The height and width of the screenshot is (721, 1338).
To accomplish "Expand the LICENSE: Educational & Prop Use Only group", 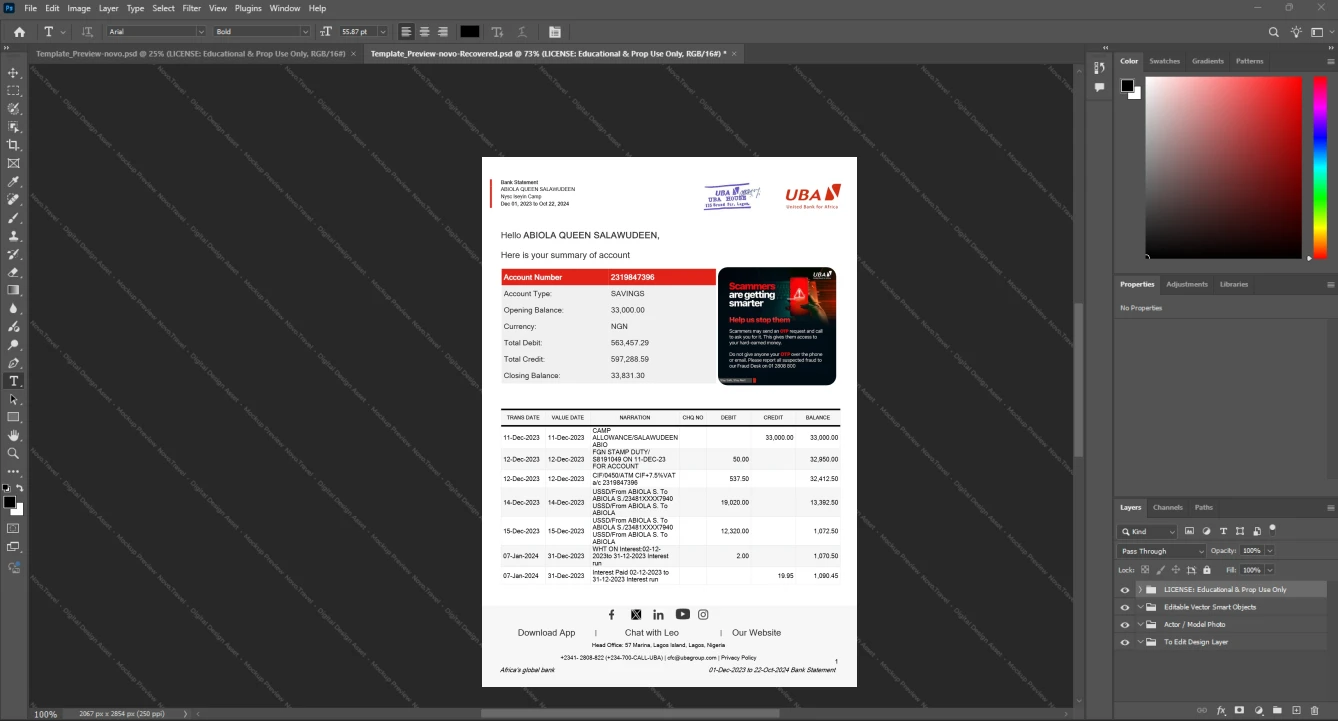I will click(x=1140, y=590).
